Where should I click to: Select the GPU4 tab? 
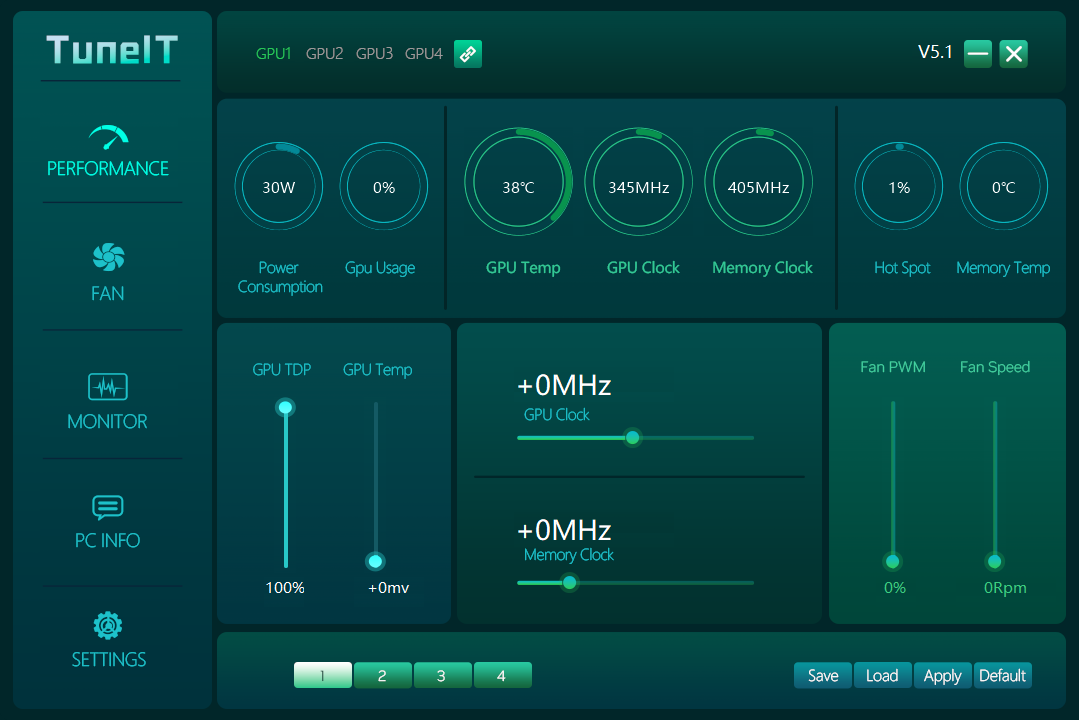423,54
